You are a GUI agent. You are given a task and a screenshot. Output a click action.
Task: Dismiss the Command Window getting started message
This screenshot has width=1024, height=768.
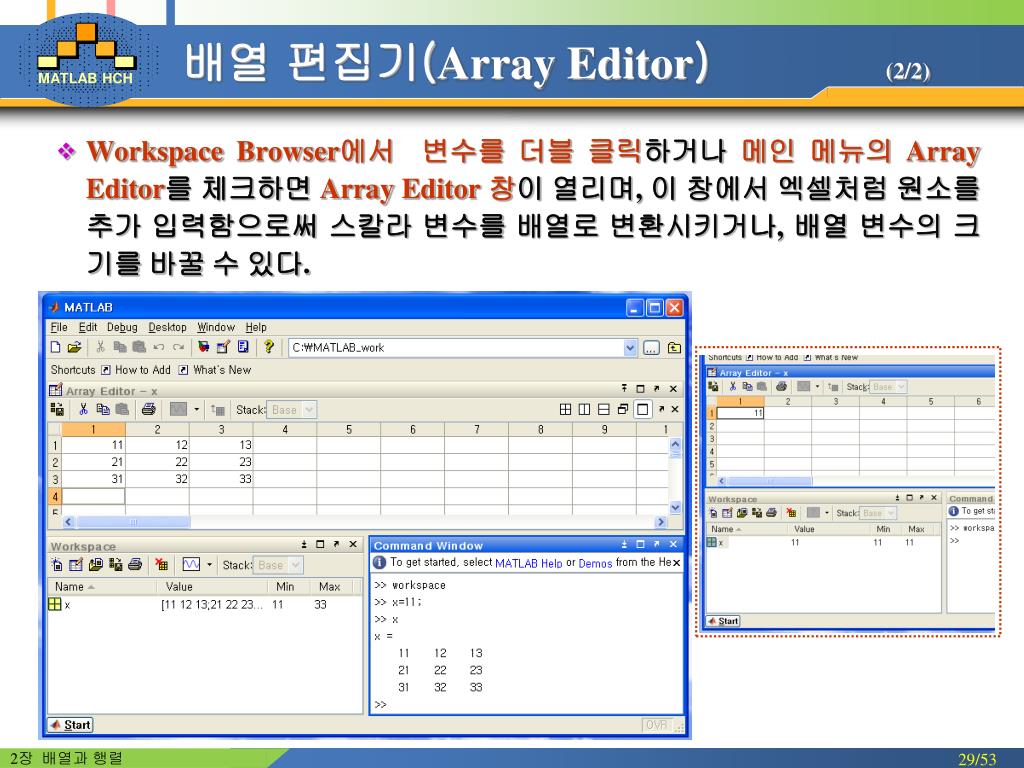click(676, 562)
